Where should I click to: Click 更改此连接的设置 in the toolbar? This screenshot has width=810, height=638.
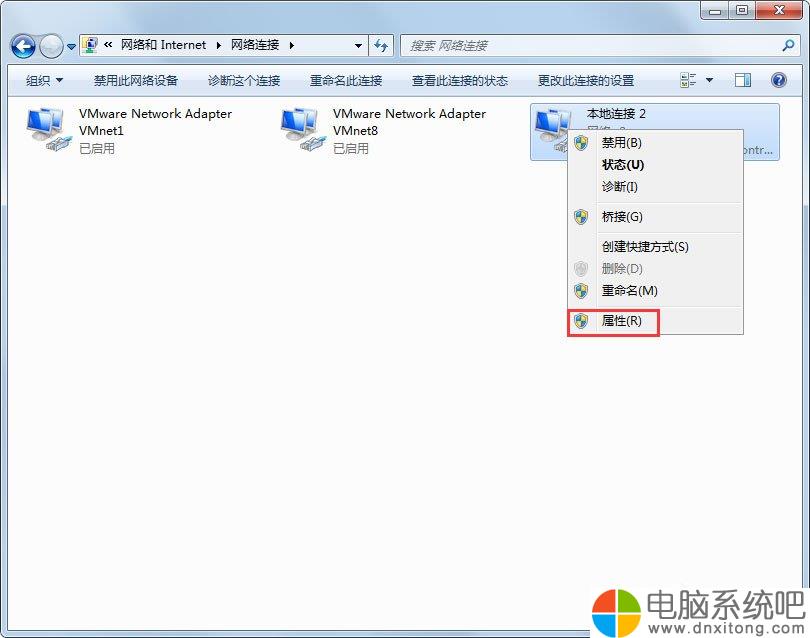[586, 81]
